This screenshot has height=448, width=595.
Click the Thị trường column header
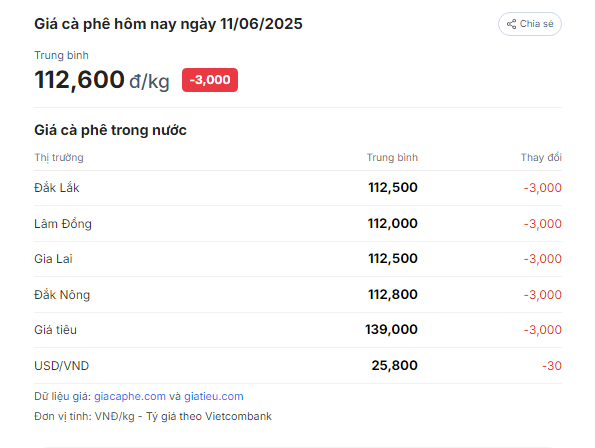click(59, 157)
